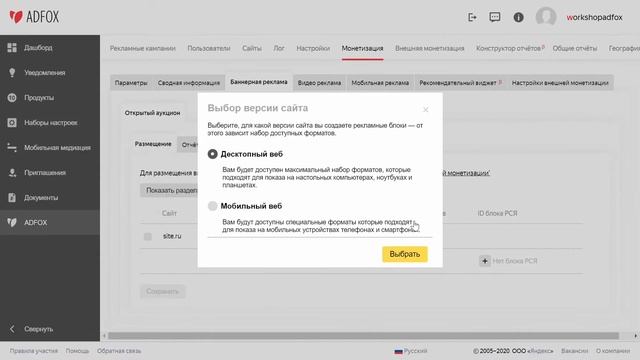640x360 pixels.
Task: Click the ADFOX logo in header
Action: pos(34,17)
